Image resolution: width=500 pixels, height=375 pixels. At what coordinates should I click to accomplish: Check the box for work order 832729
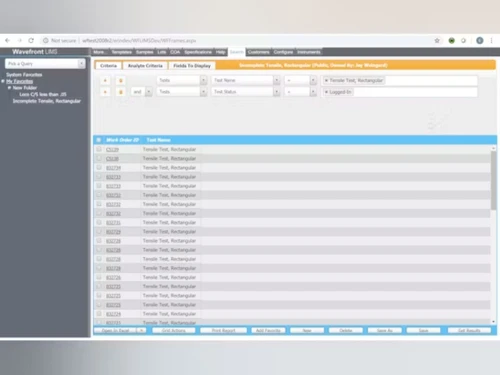99,231
